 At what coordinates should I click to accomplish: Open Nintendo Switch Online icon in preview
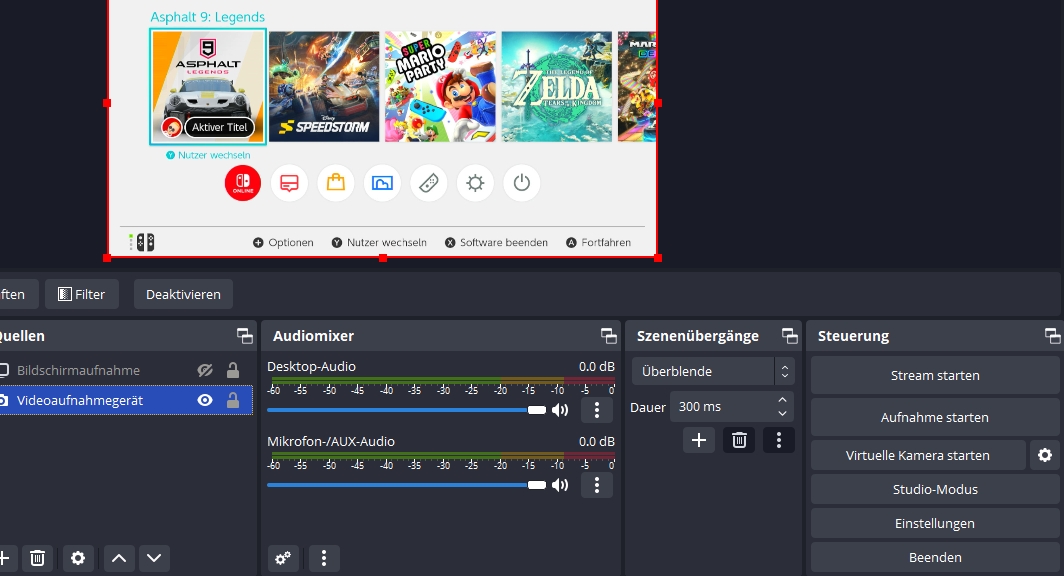pos(242,183)
